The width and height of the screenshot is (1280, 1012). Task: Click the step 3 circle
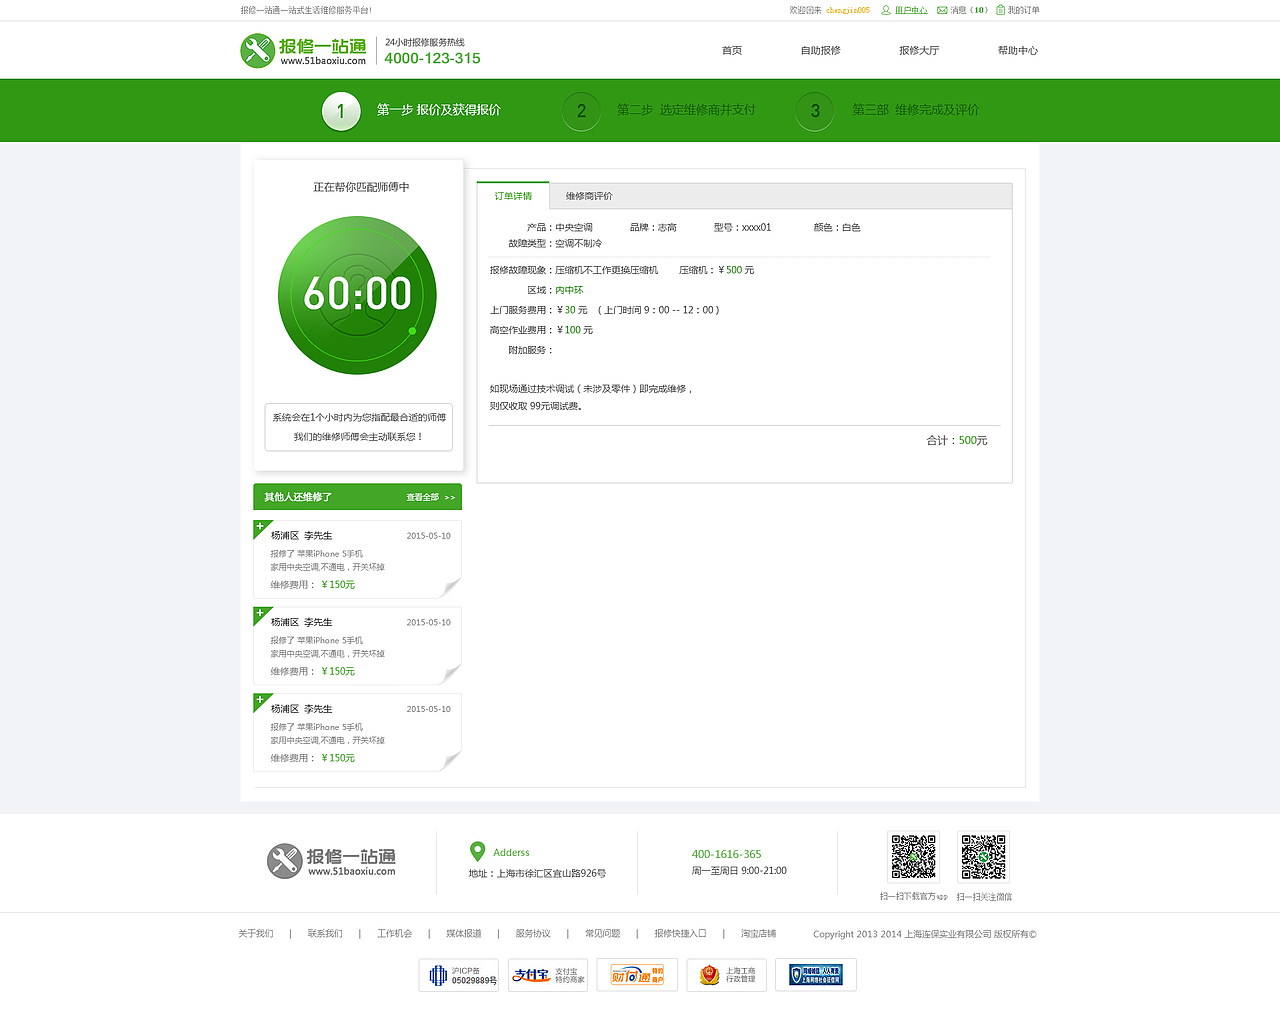[815, 111]
